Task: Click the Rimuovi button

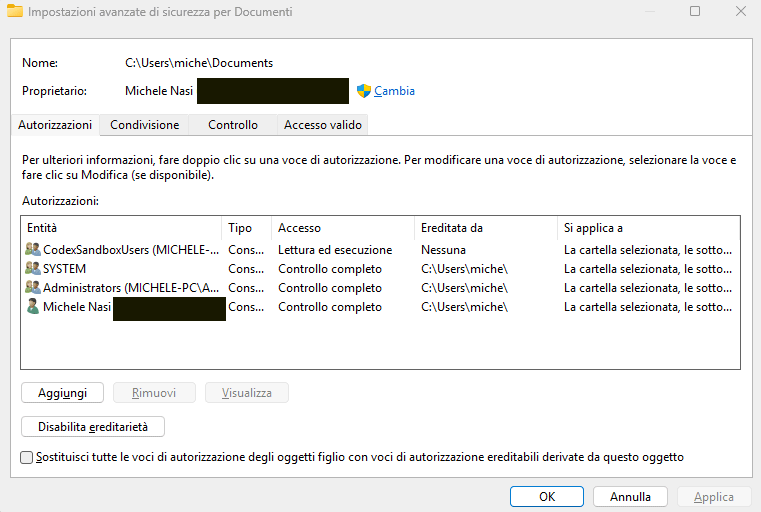Action: coord(154,393)
